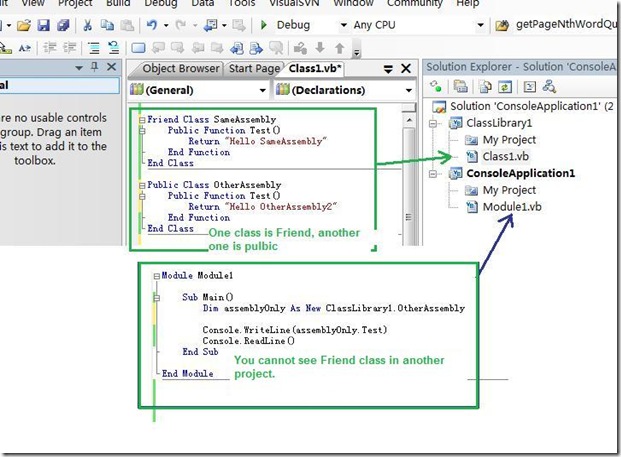Comment out the selected lines icon
The image size is (621, 457).
pos(94,48)
